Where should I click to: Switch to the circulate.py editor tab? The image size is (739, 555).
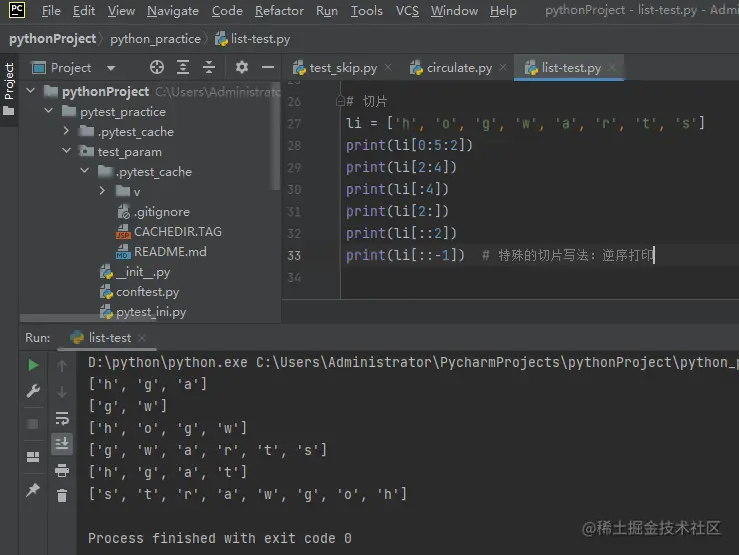[x=451, y=68]
